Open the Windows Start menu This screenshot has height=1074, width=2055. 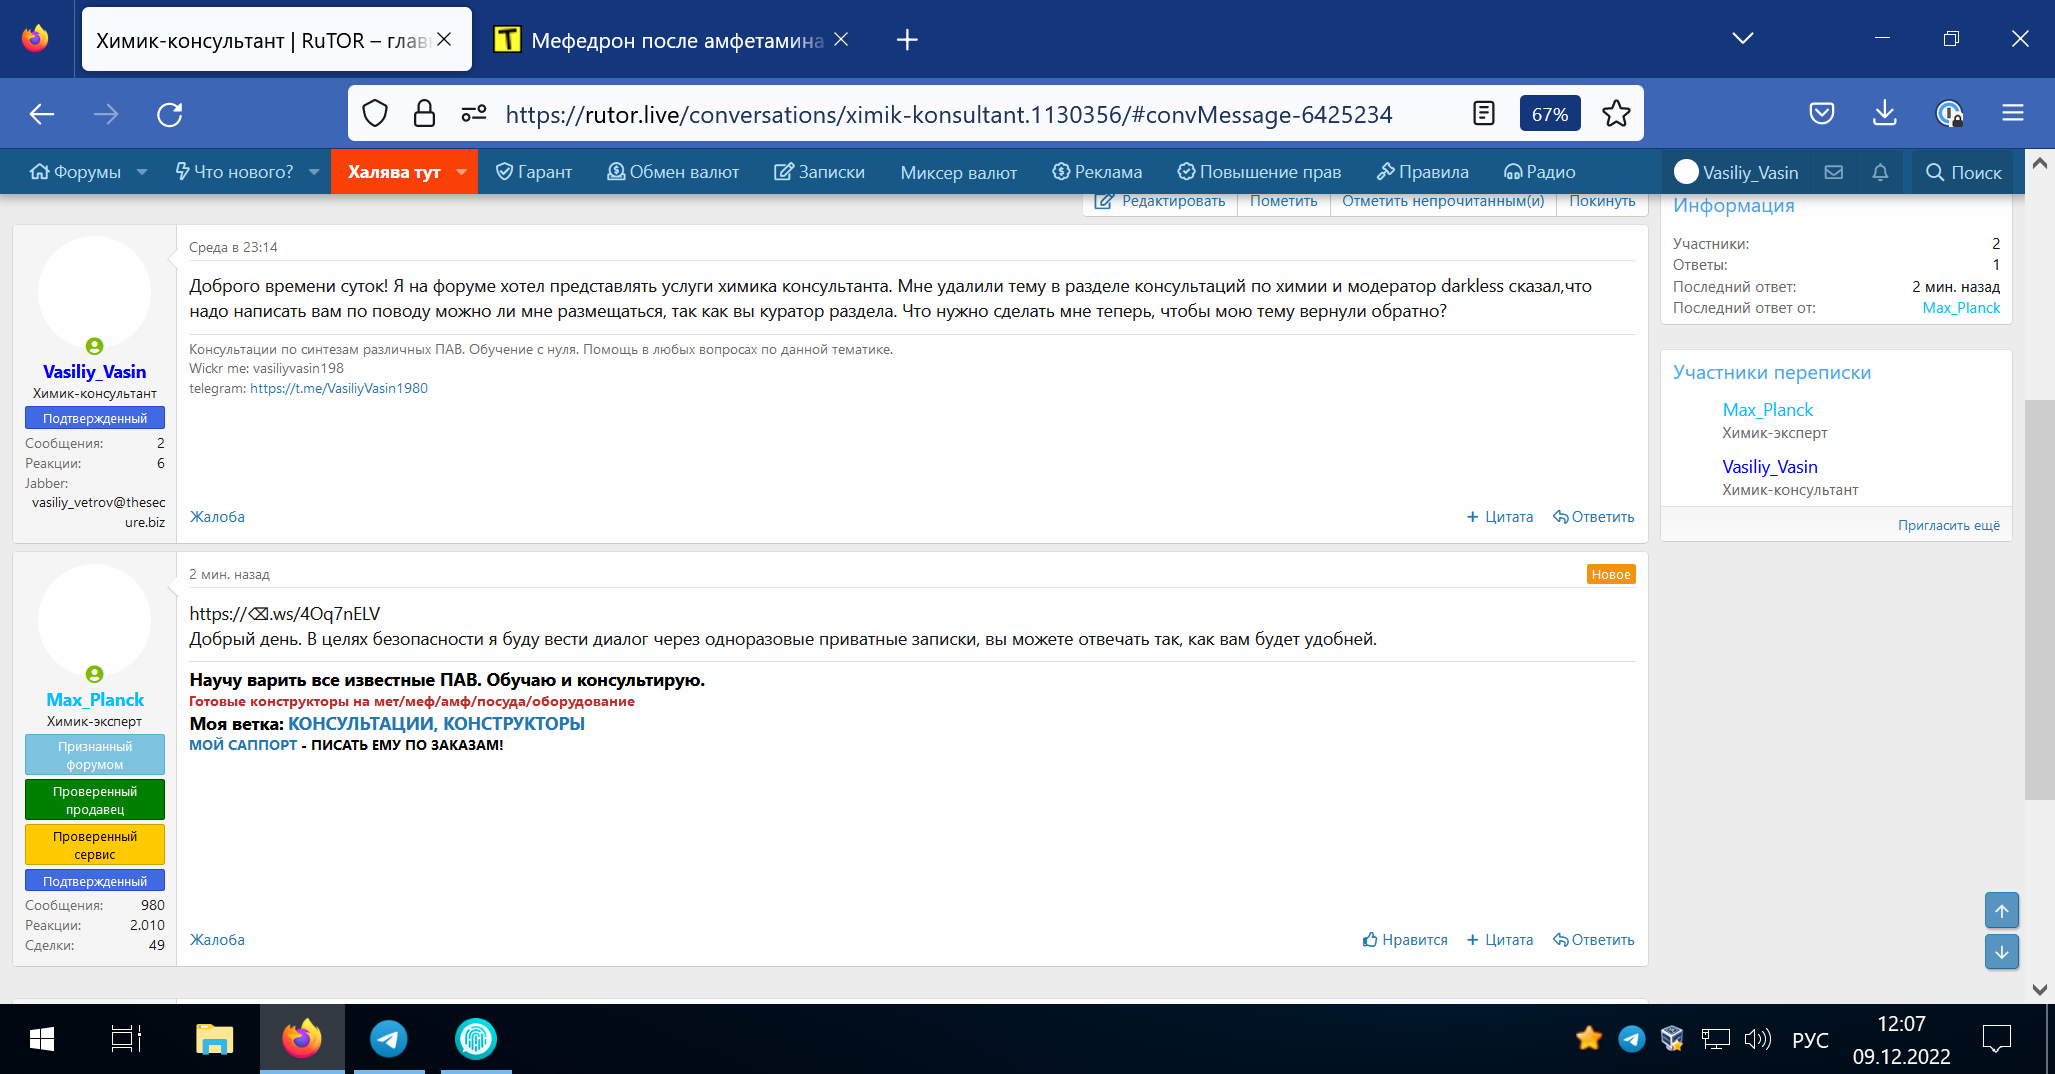(x=42, y=1040)
